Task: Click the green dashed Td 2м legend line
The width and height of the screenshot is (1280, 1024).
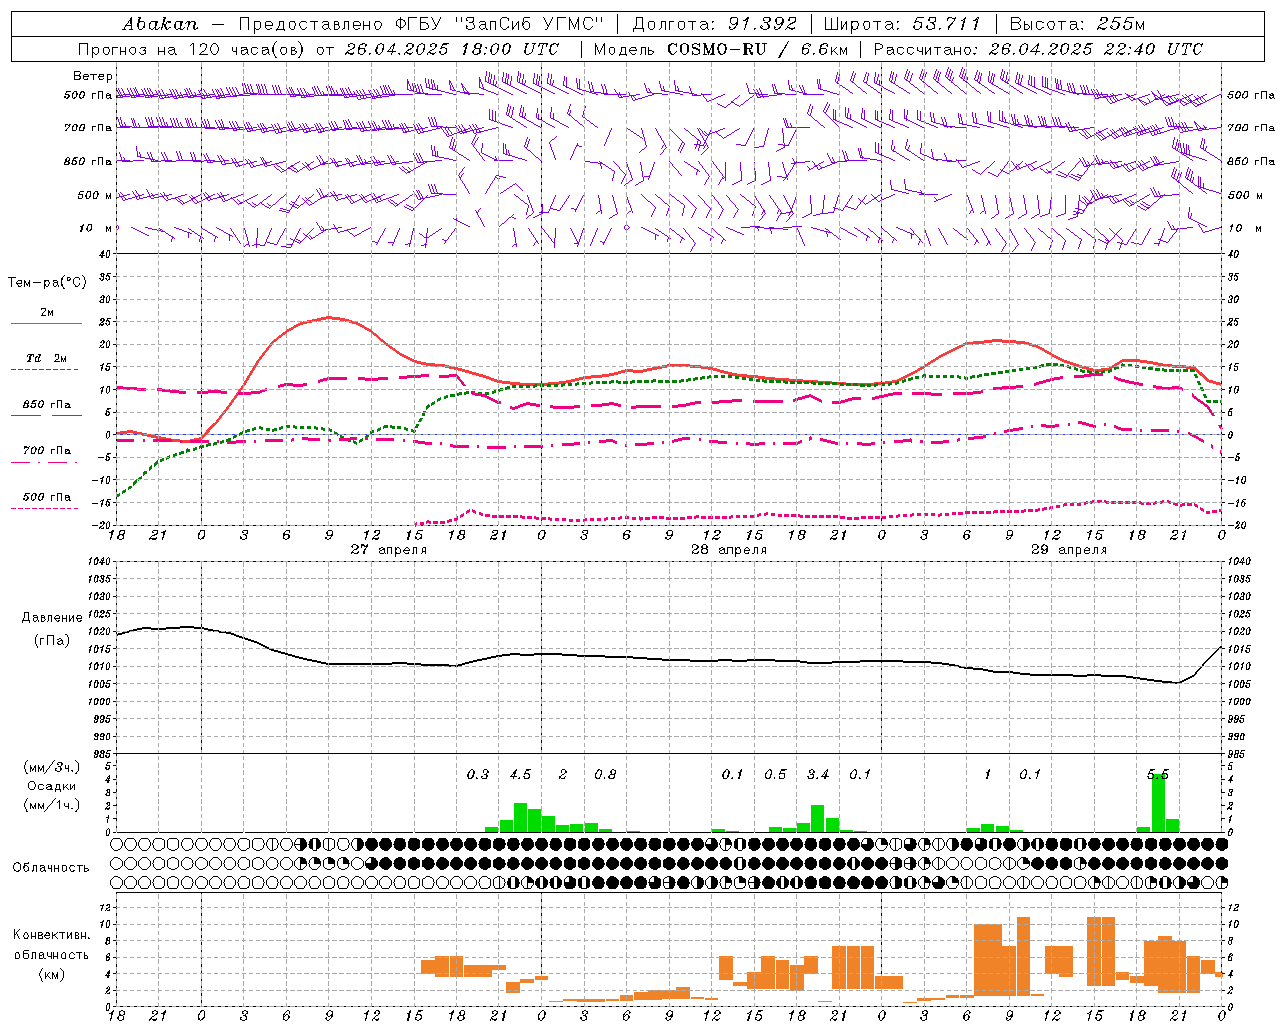Action: [44, 370]
